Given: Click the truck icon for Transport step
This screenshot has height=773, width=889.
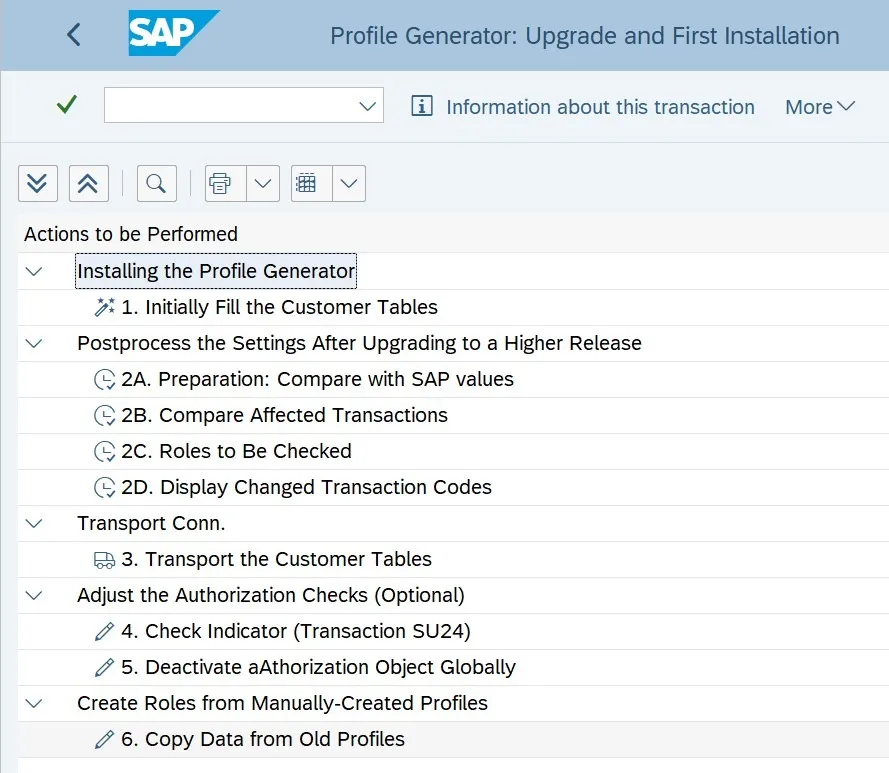Looking at the screenshot, I should (x=105, y=560).
